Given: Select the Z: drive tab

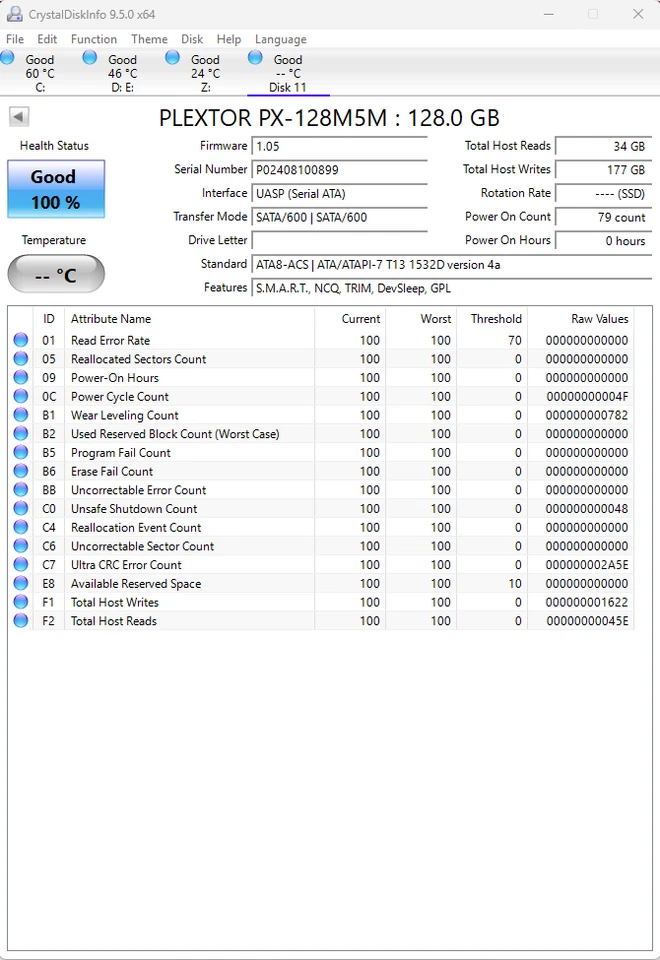Looking at the screenshot, I should [205, 73].
